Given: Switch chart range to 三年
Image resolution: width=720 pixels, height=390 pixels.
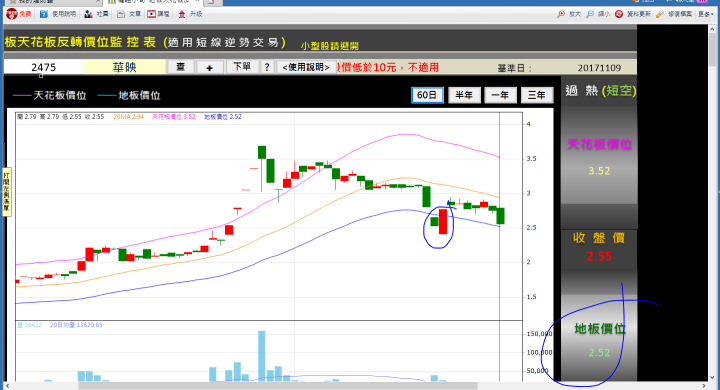Looking at the screenshot, I should point(536,95).
